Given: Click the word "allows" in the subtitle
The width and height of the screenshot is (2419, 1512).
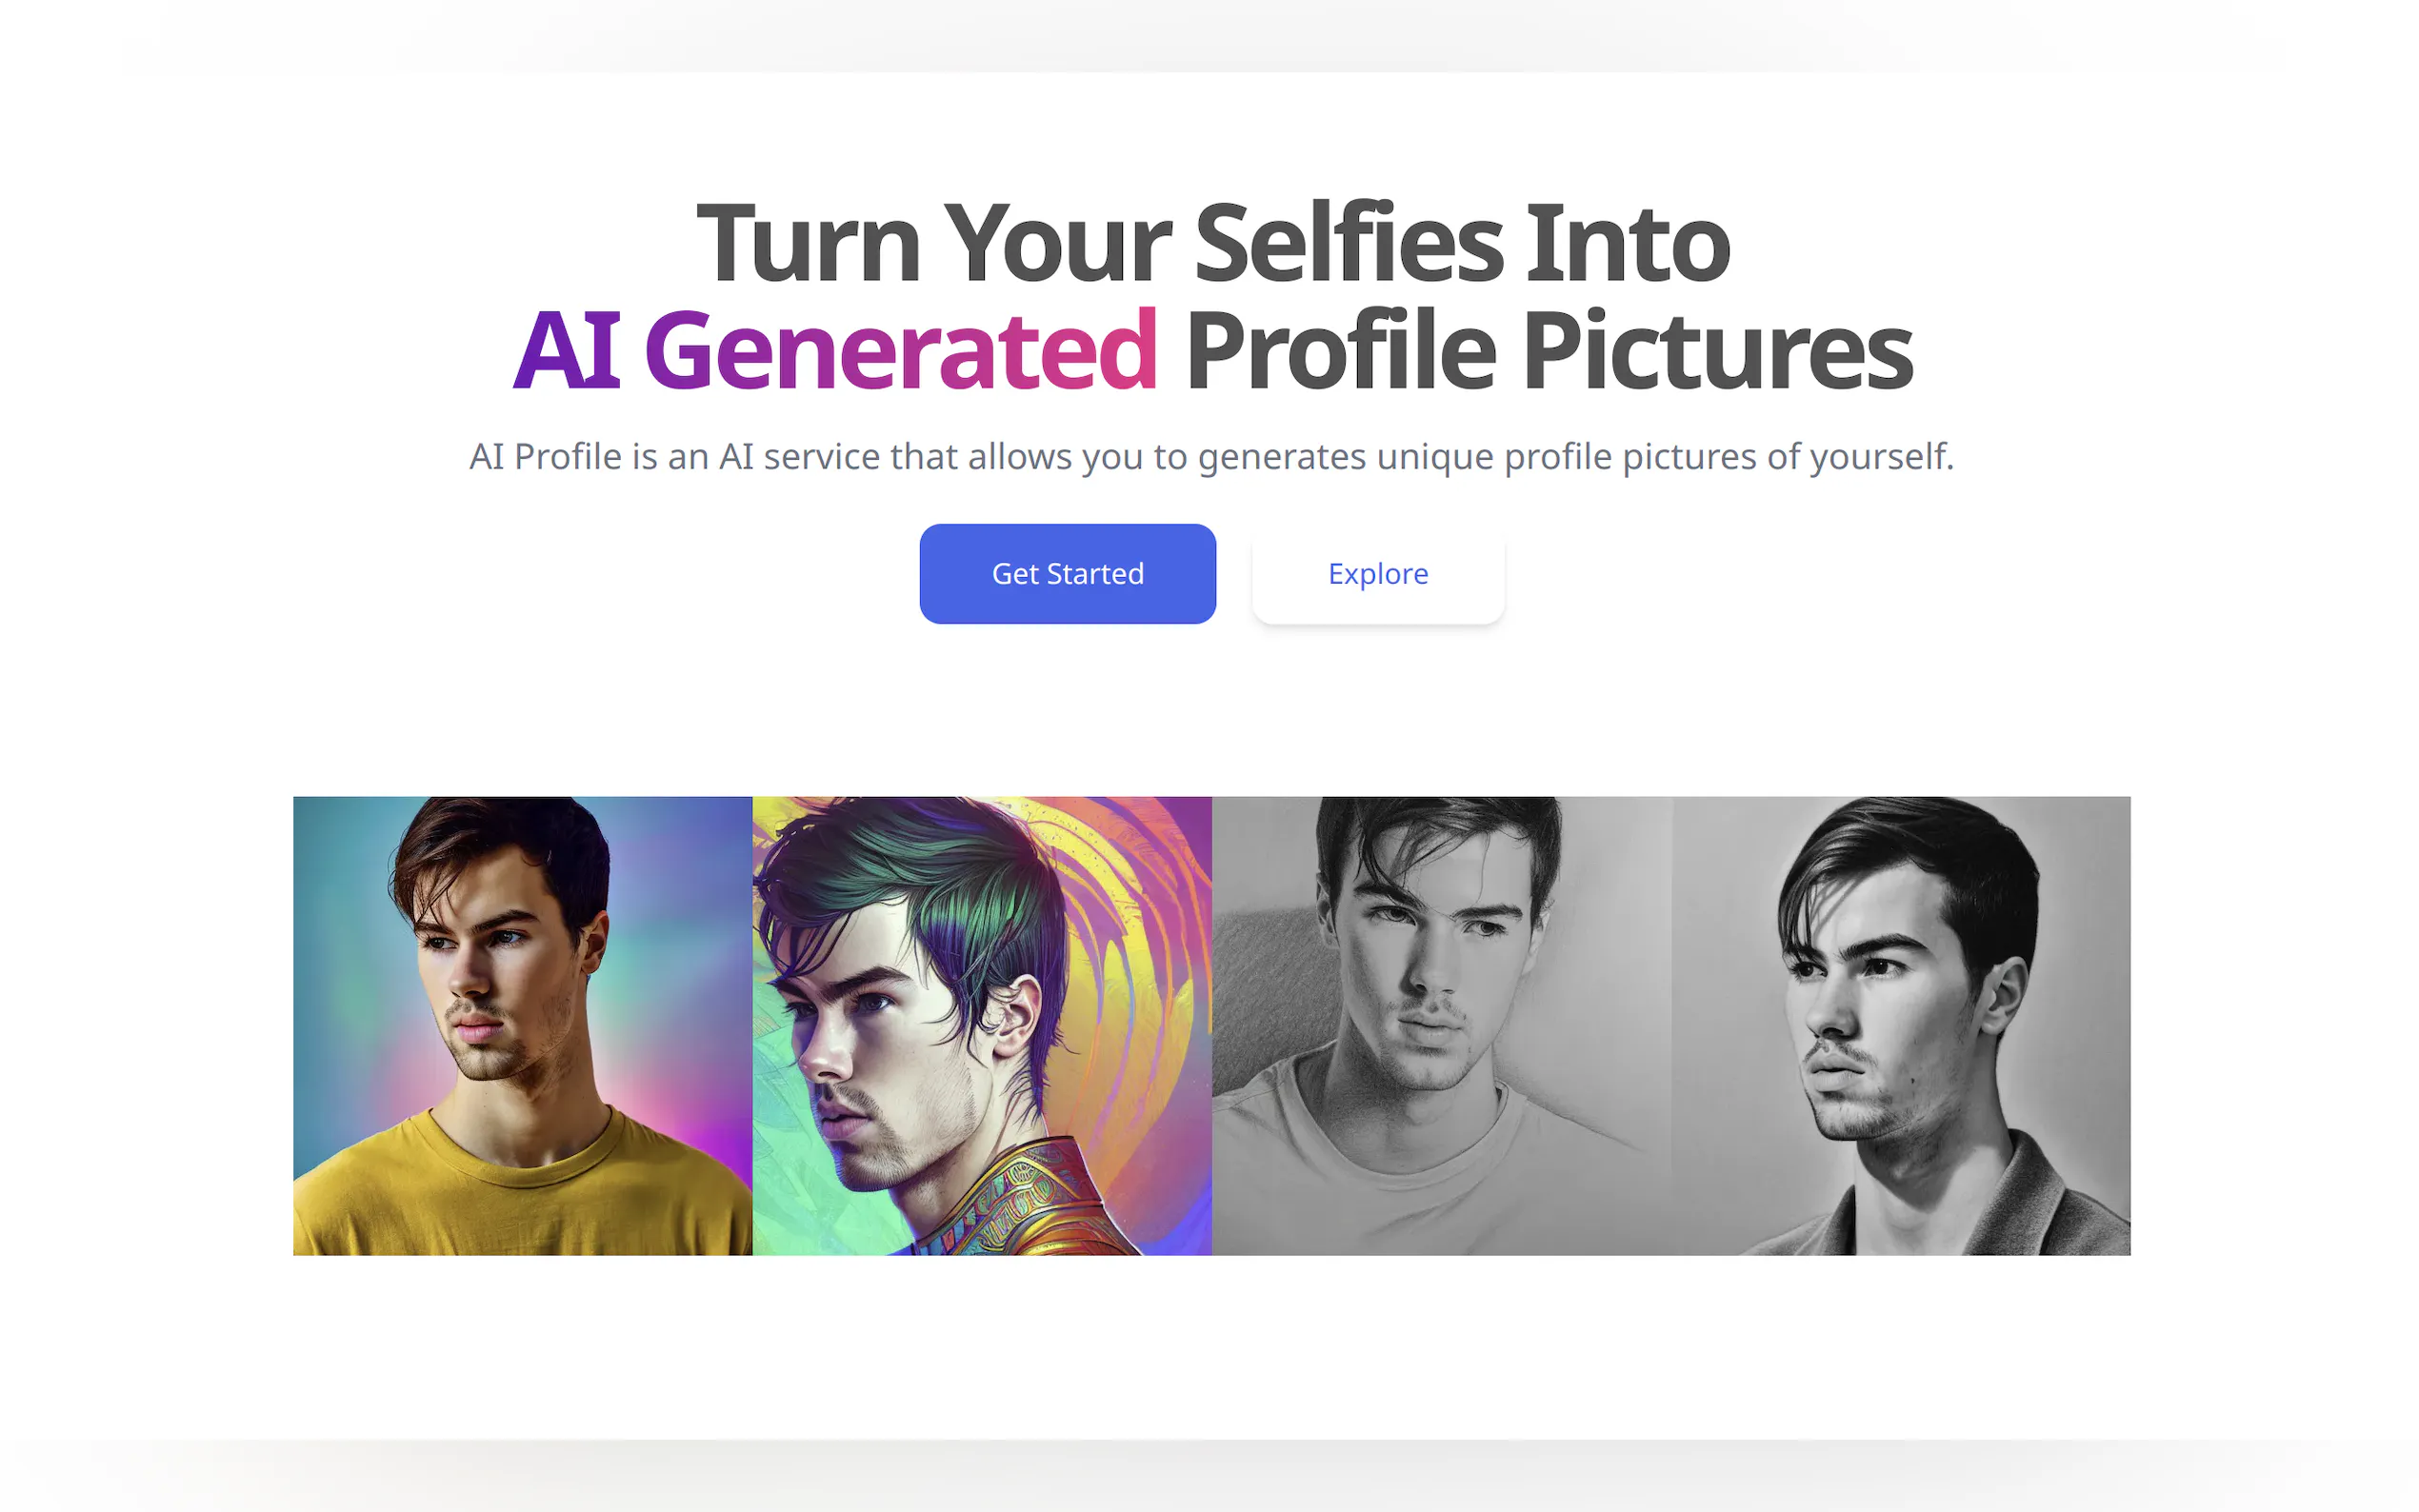Looking at the screenshot, I should [1019, 457].
